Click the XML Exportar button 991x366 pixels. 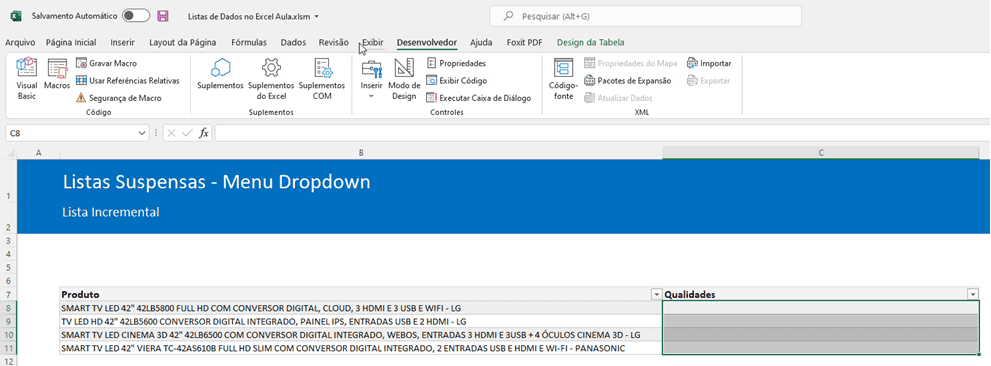pyautogui.click(x=708, y=80)
